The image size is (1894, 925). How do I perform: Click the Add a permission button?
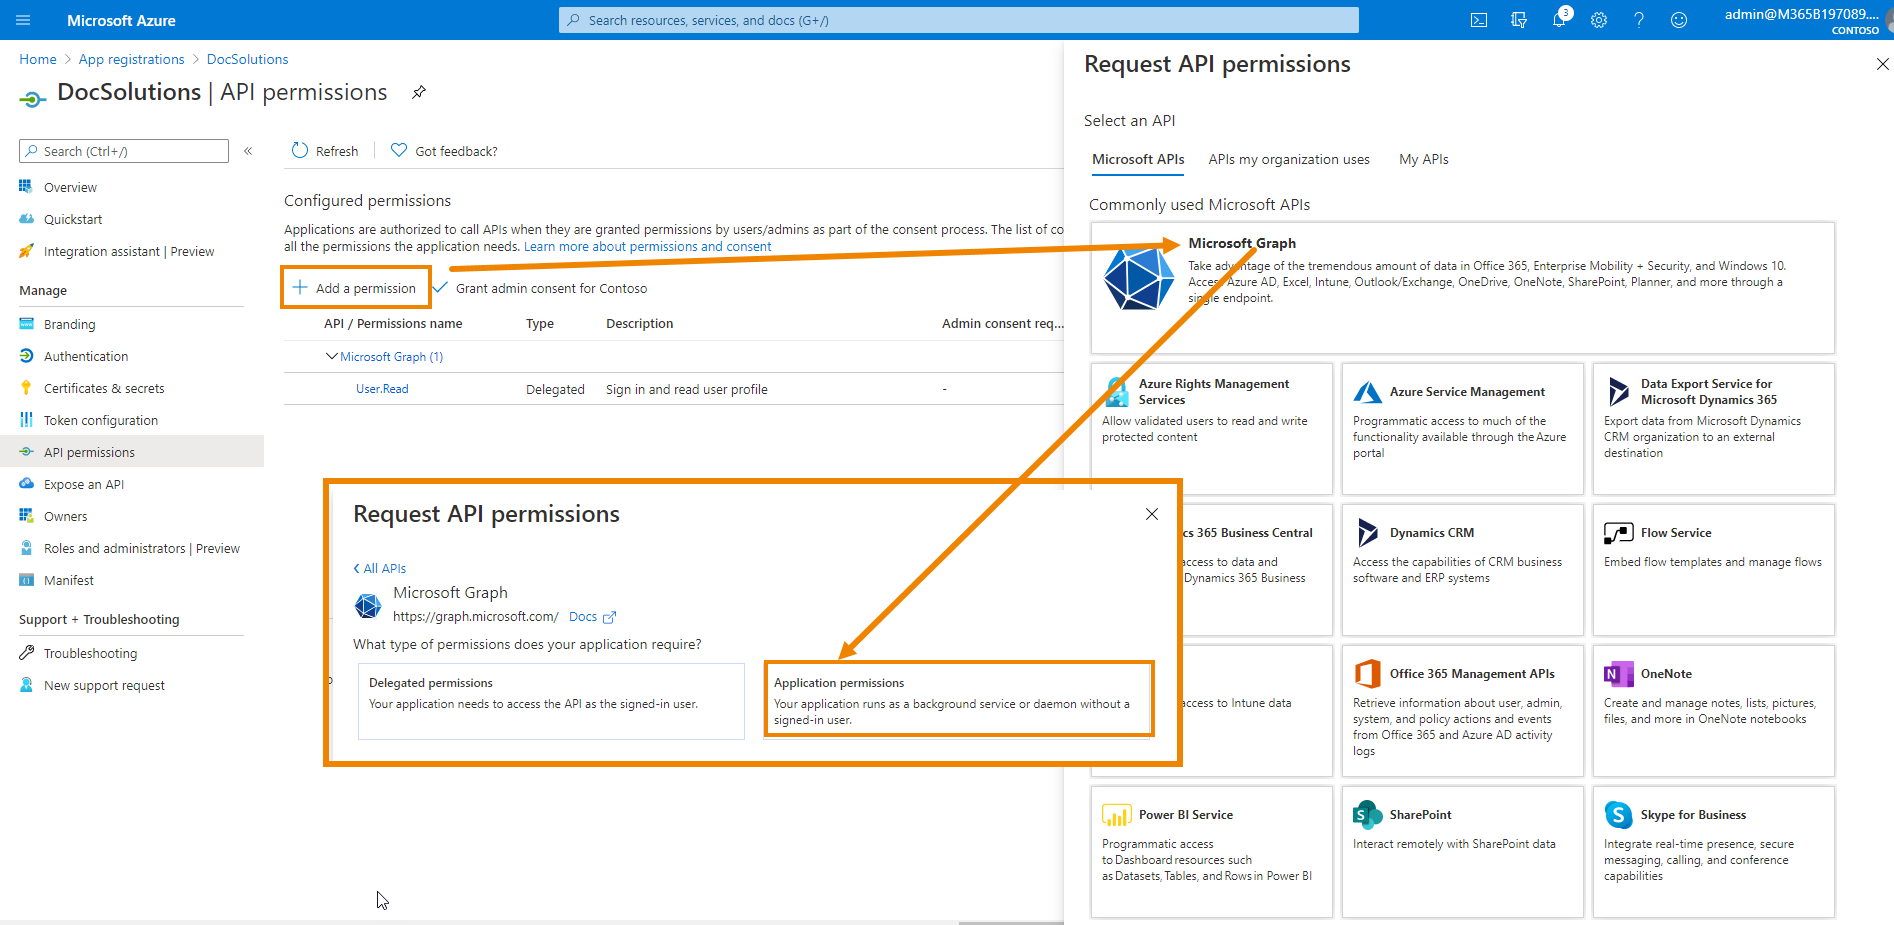coord(355,288)
